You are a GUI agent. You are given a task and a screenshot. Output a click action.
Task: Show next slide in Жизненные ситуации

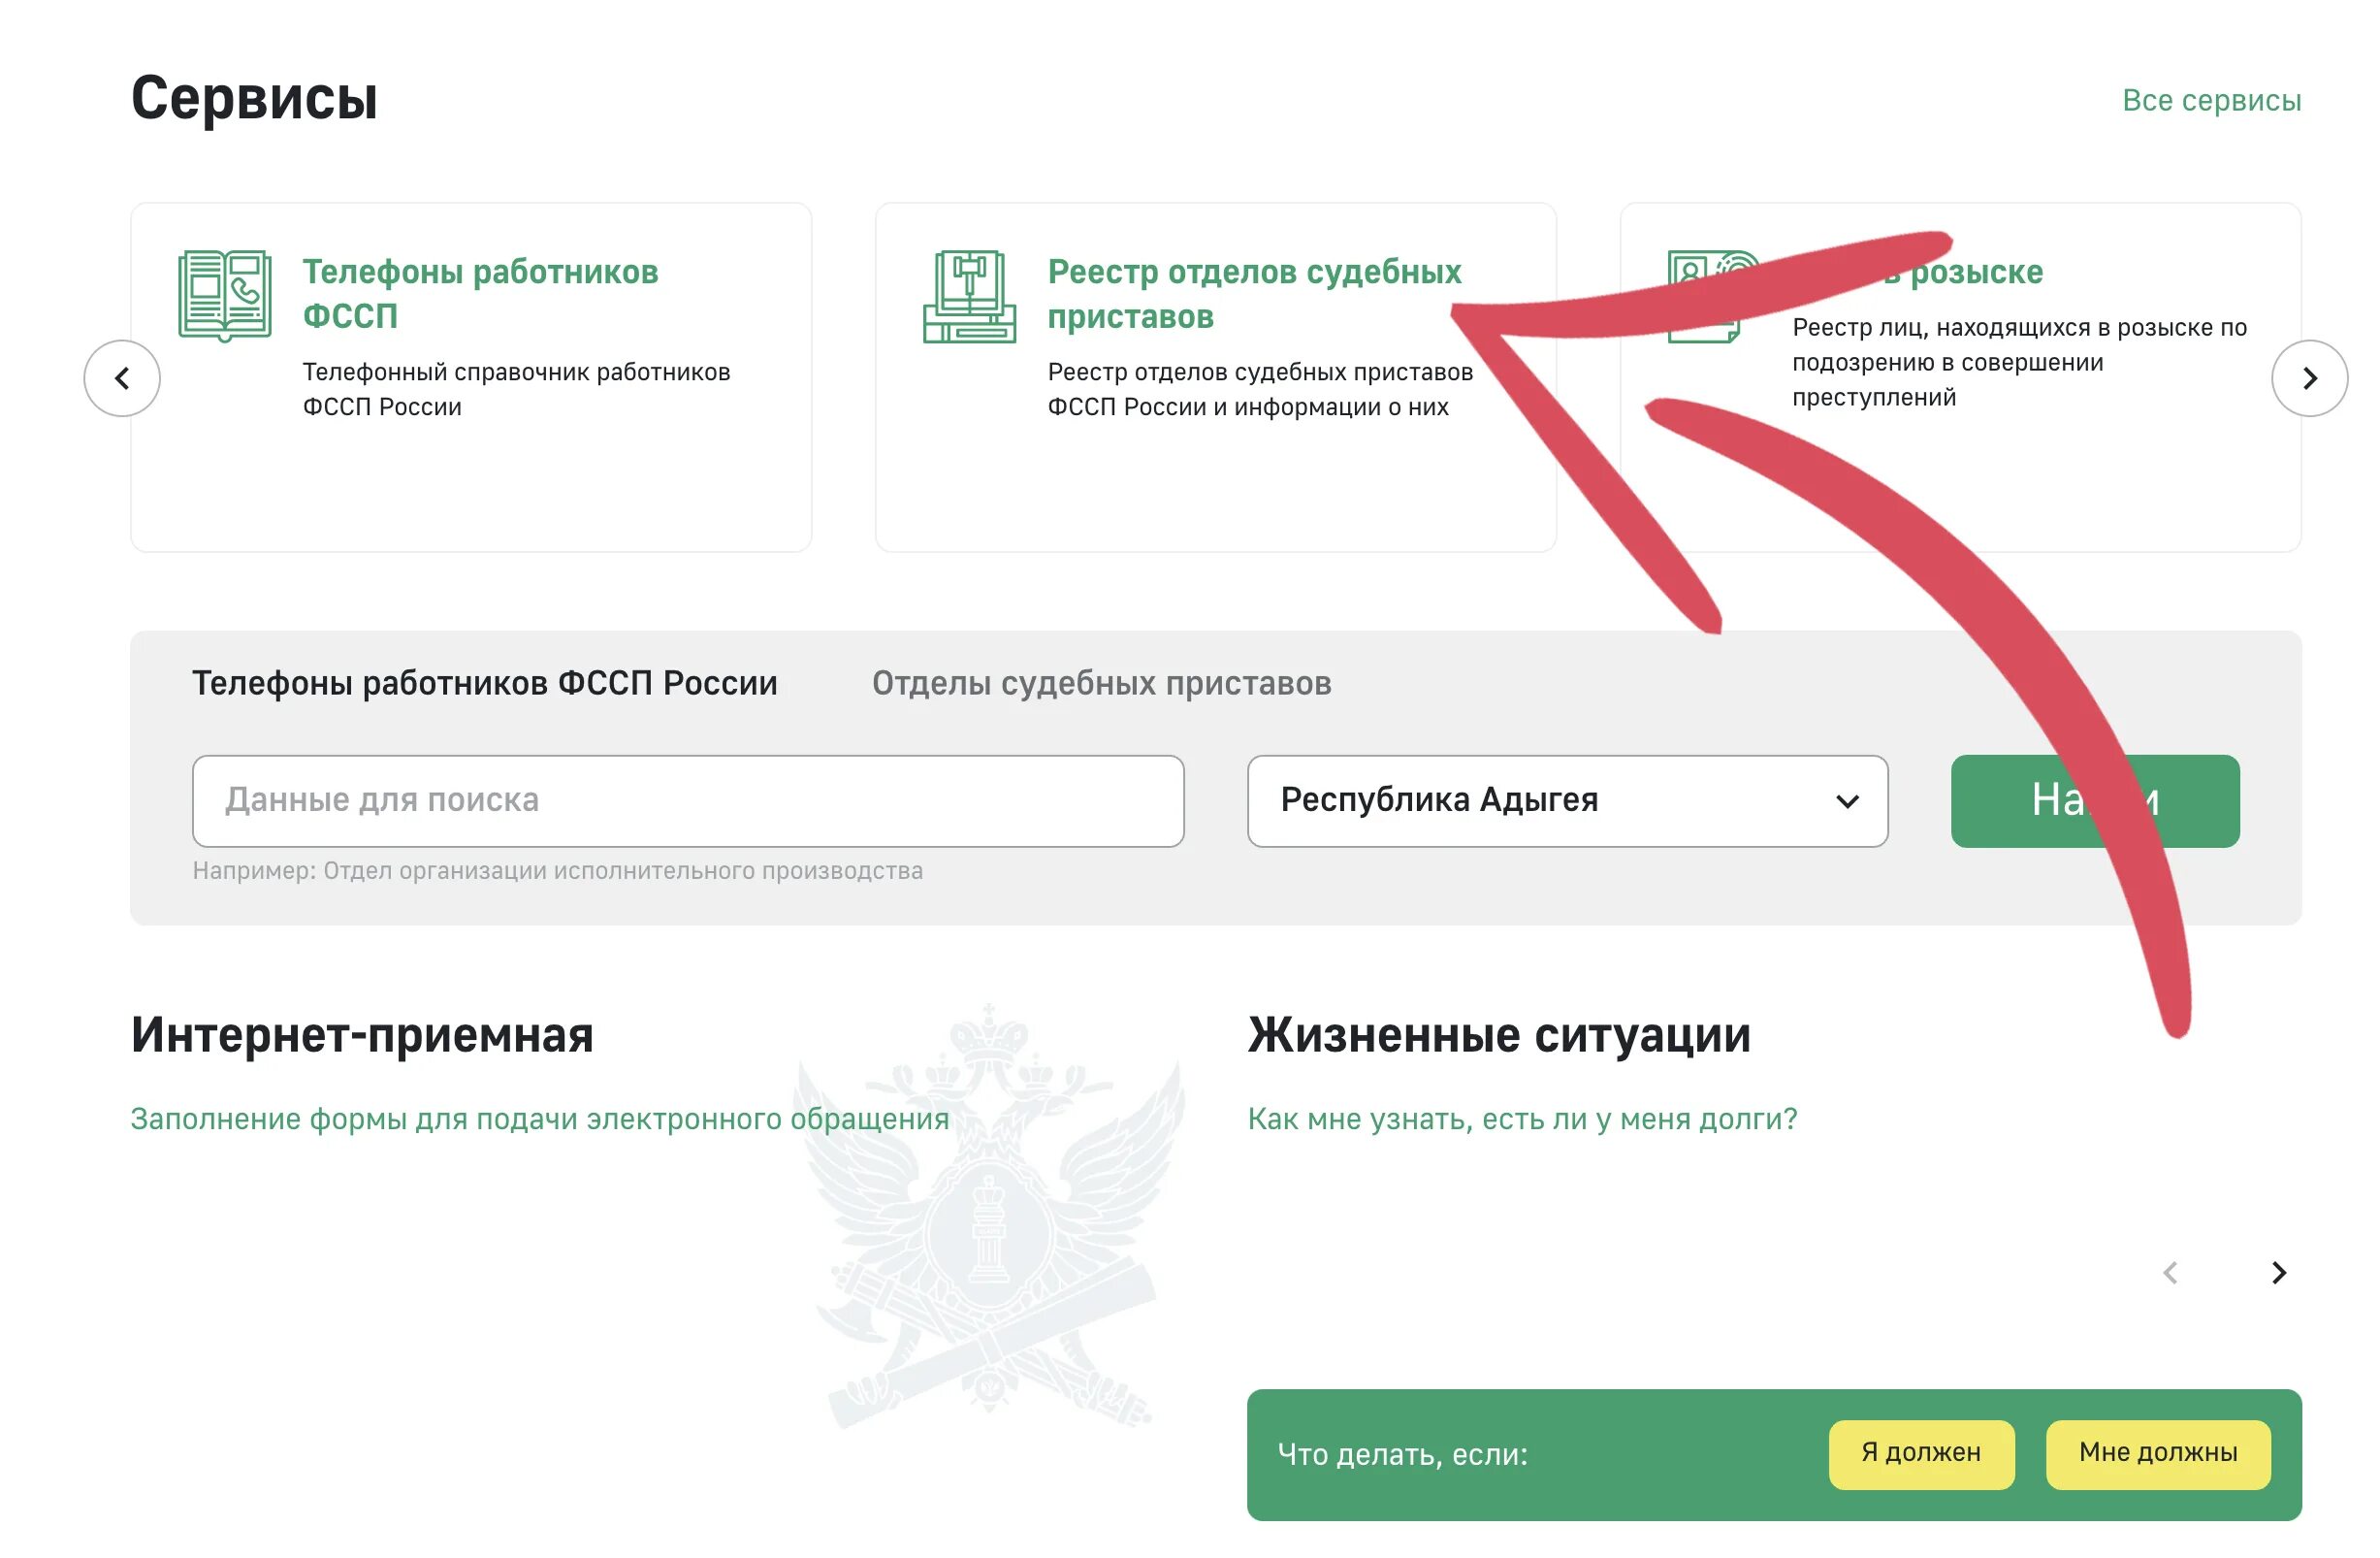(x=2278, y=1272)
